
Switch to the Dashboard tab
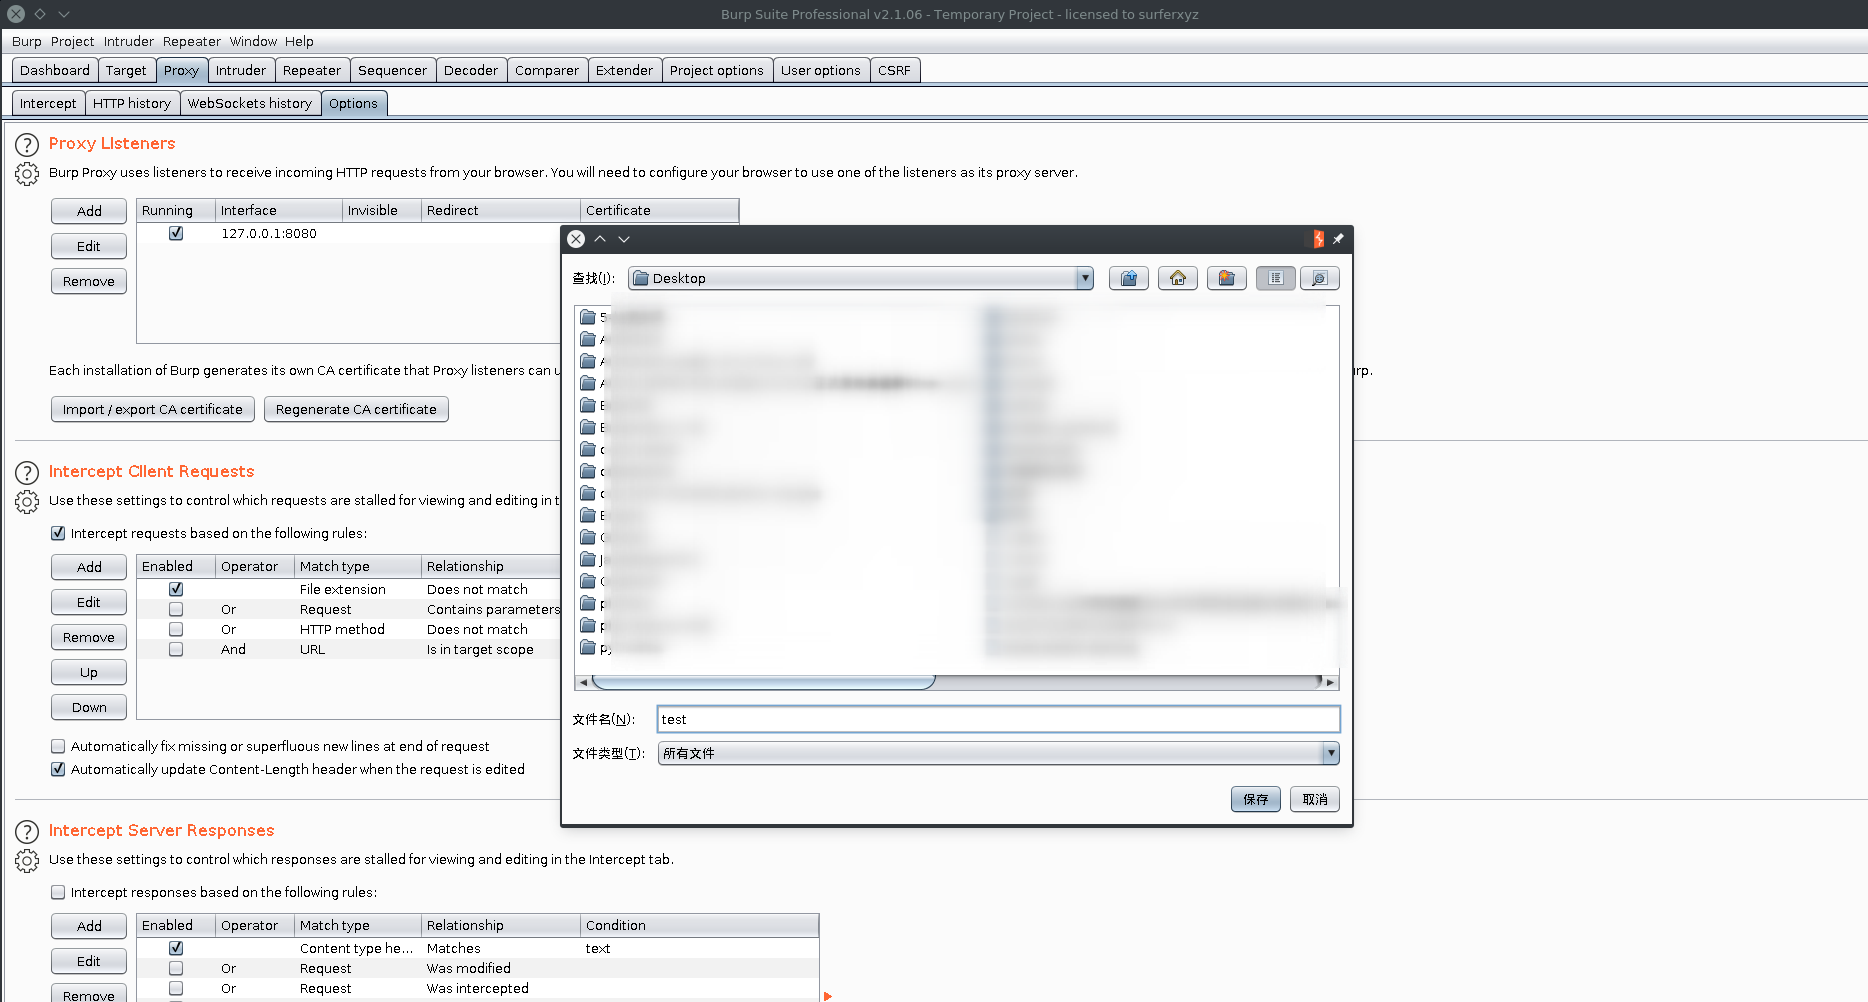[x=55, y=70]
